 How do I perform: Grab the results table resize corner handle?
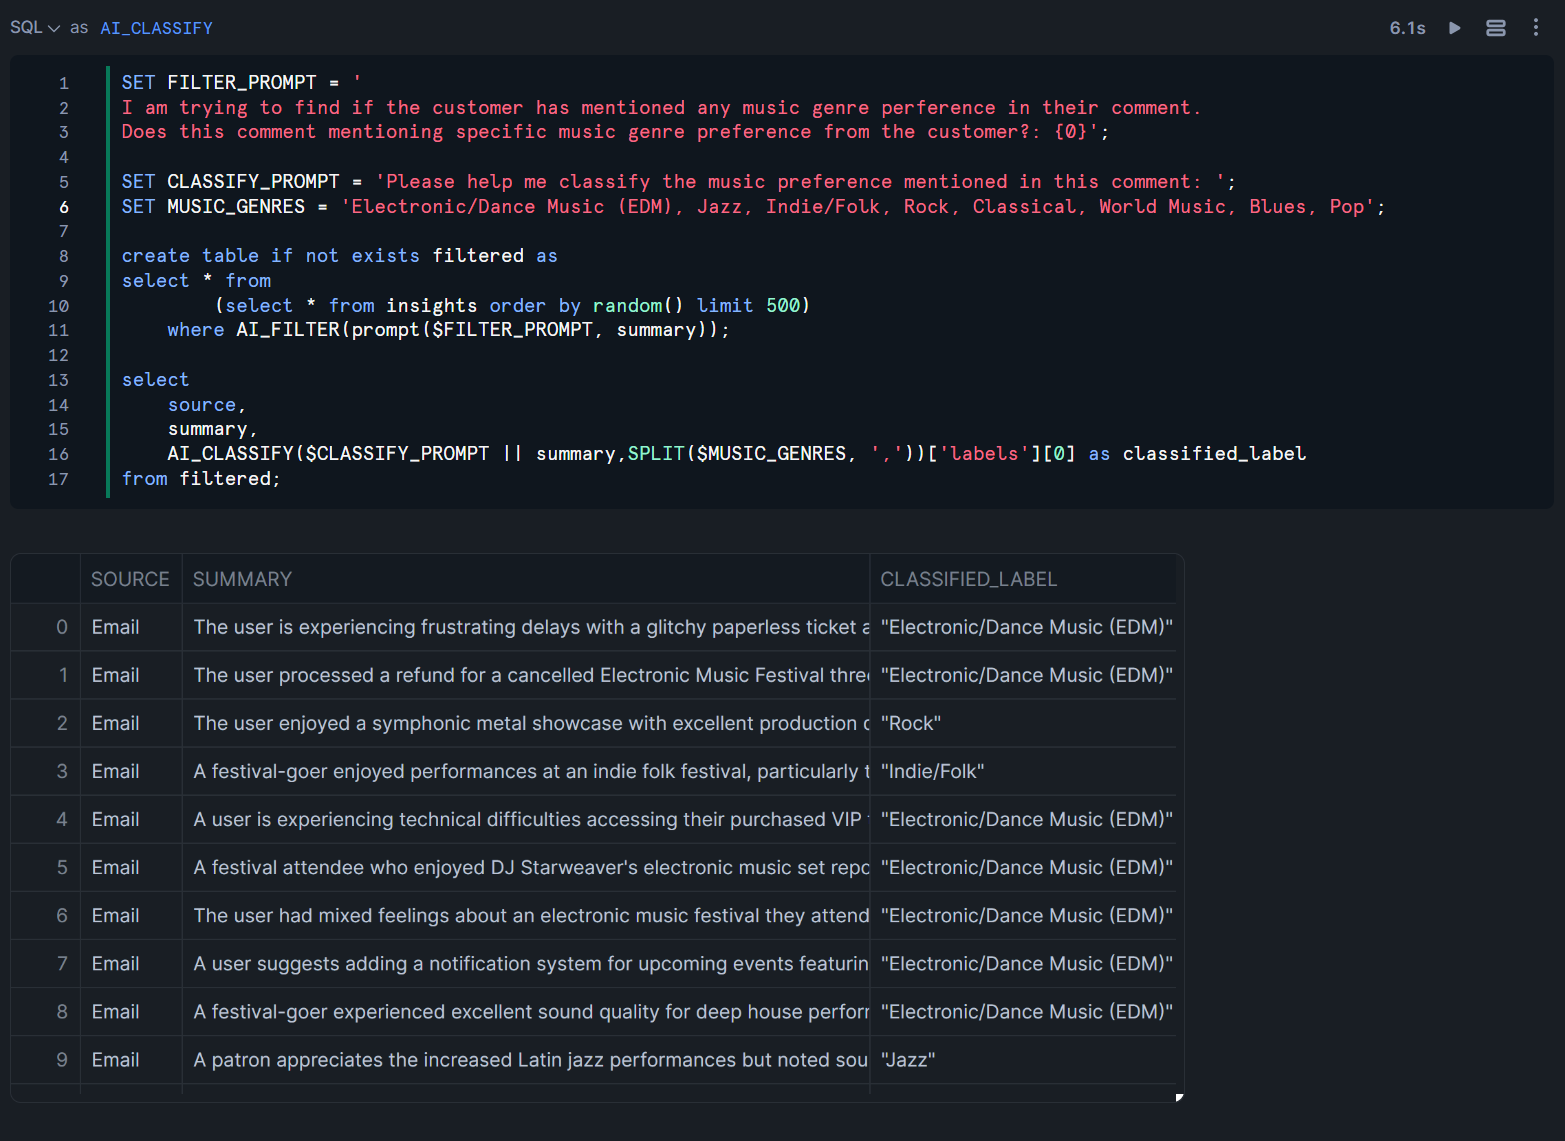tap(1180, 1097)
